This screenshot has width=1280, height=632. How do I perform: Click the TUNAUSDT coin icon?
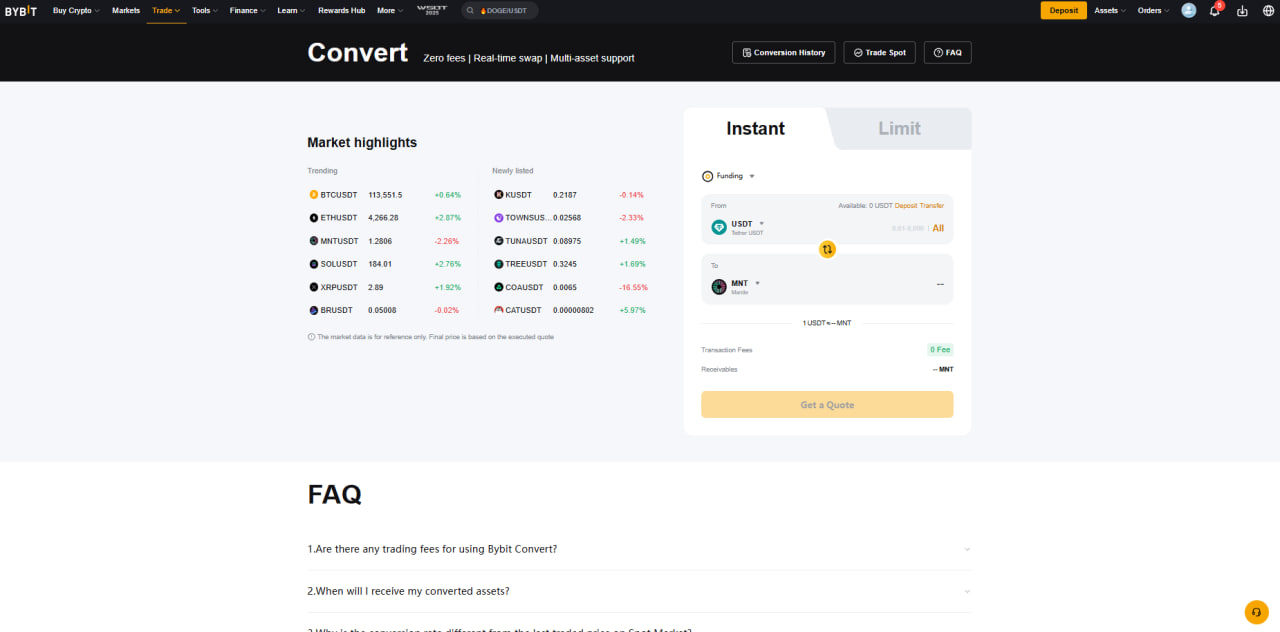[498, 241]
